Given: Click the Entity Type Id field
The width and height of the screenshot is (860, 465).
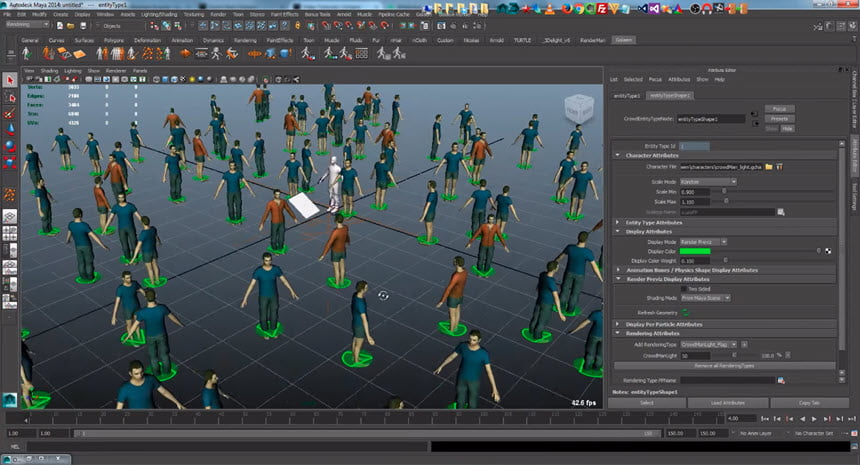Looking at the screenshot, I should [x=694, y=146].
